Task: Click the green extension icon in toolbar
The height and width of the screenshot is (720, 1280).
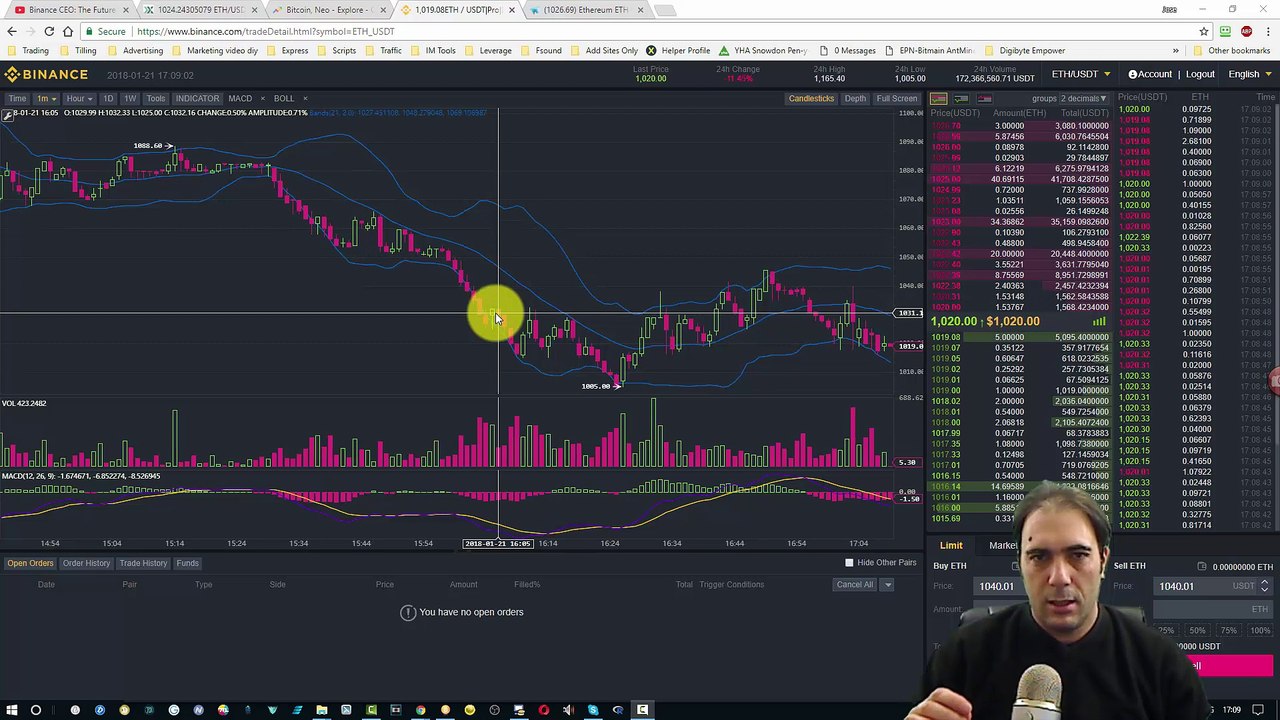Action: (1225, 31)
